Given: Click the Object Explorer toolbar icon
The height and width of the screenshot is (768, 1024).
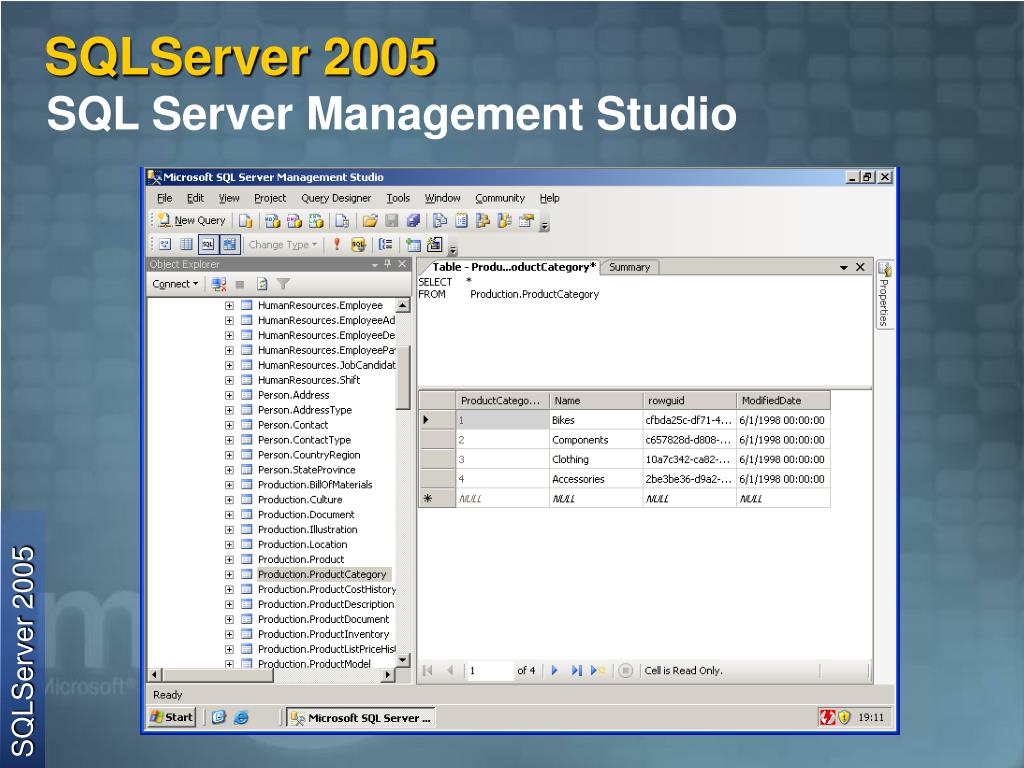Looking at the screenshot, I should tap(483, 221).
